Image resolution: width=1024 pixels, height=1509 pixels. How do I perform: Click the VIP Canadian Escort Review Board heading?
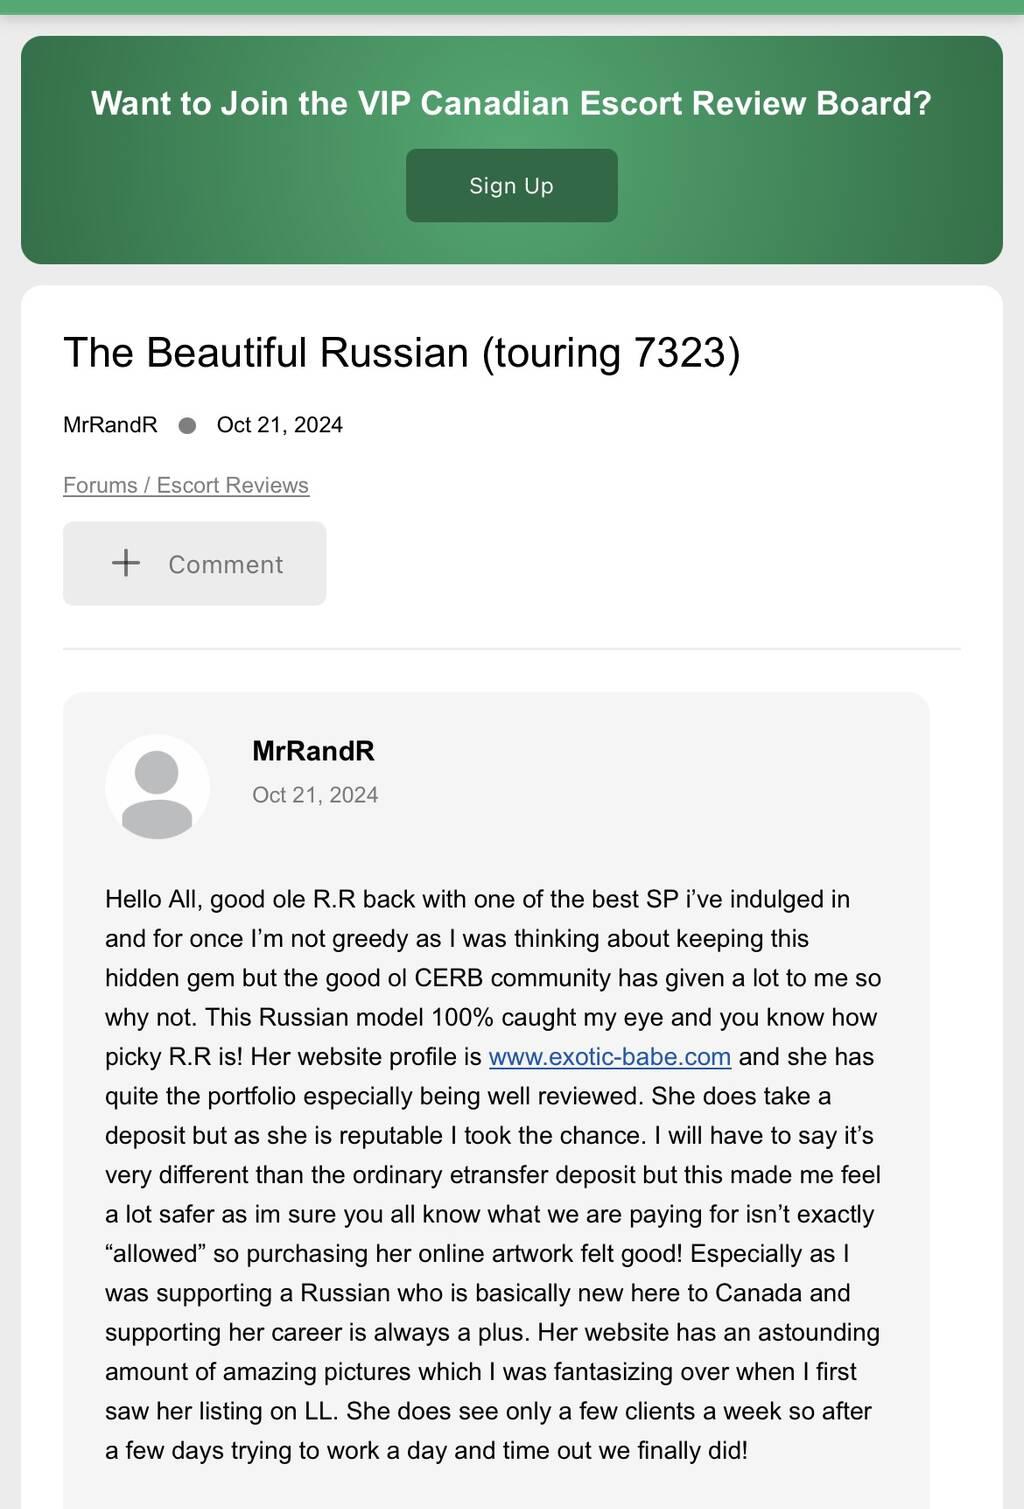(x=511, y=103)
